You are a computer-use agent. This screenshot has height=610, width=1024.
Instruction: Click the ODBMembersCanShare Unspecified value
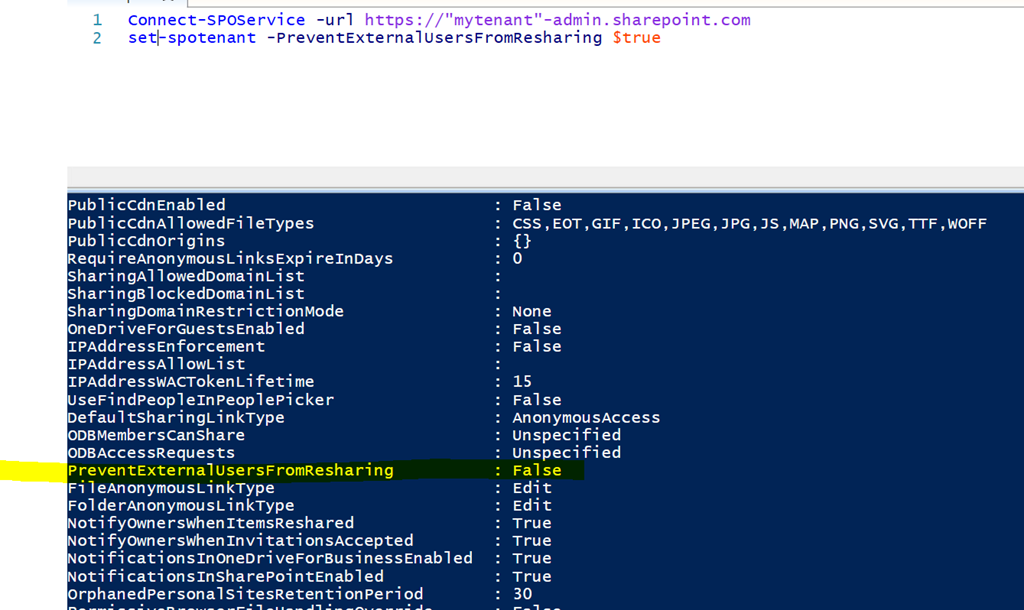(x=566, y=435)
